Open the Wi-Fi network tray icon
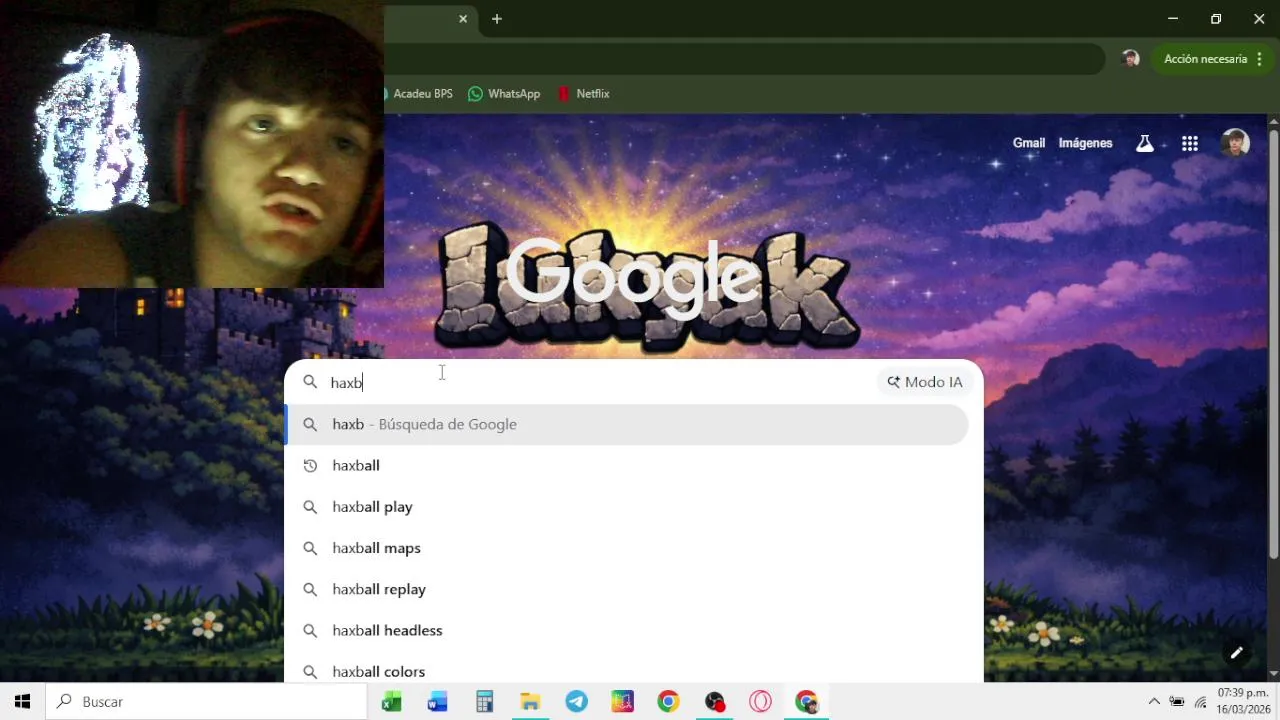 (1200, 702)
